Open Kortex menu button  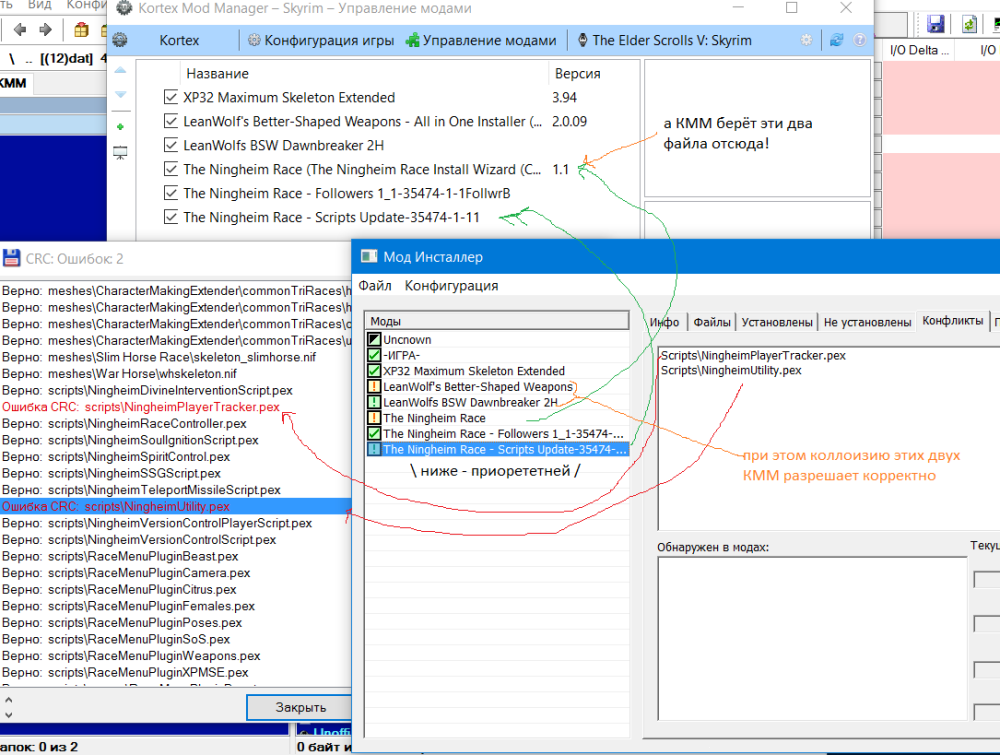coord(179,40)
